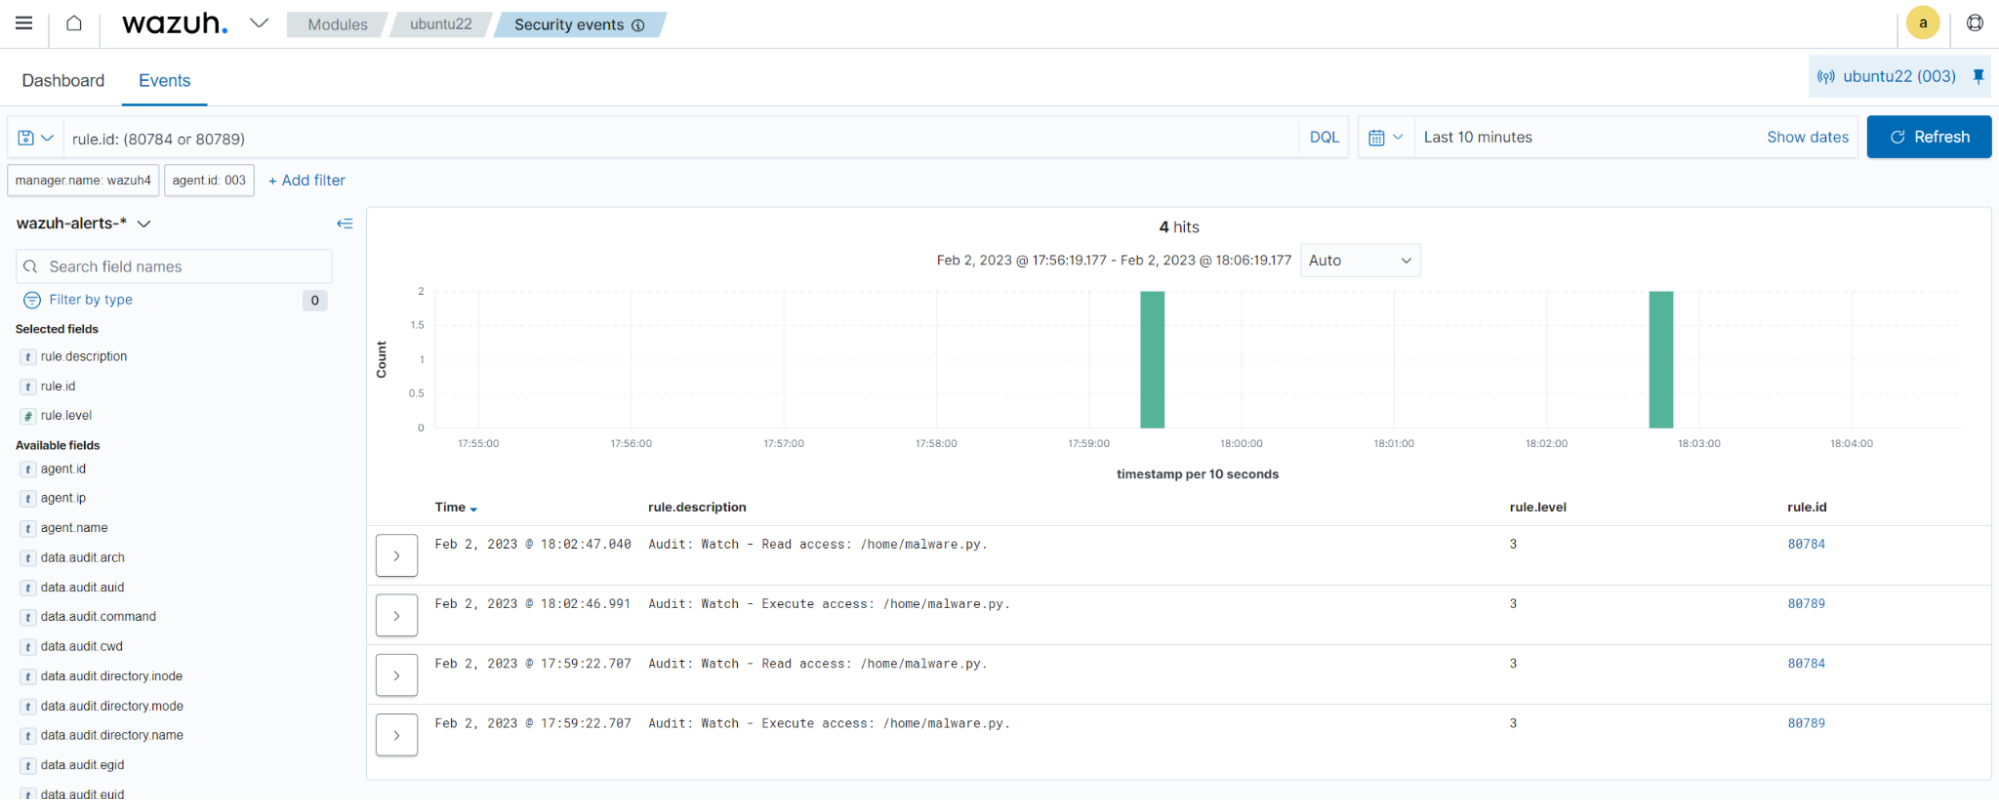
Task: Select data.audit.command field
Action: [98, 616]
